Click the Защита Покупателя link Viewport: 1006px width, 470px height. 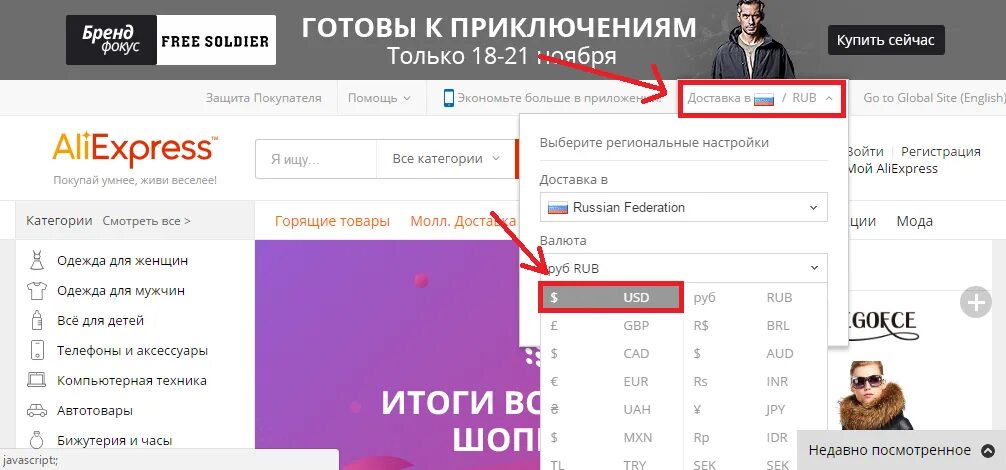[x=263, y=98]
